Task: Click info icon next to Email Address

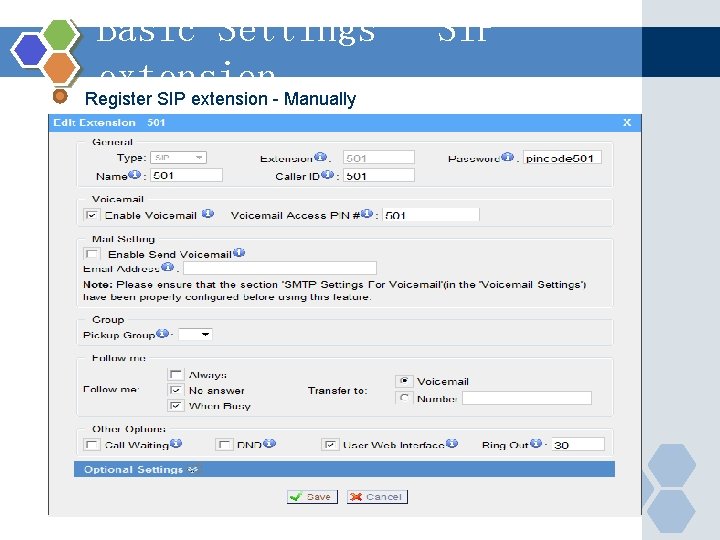Action: (168, 266)
